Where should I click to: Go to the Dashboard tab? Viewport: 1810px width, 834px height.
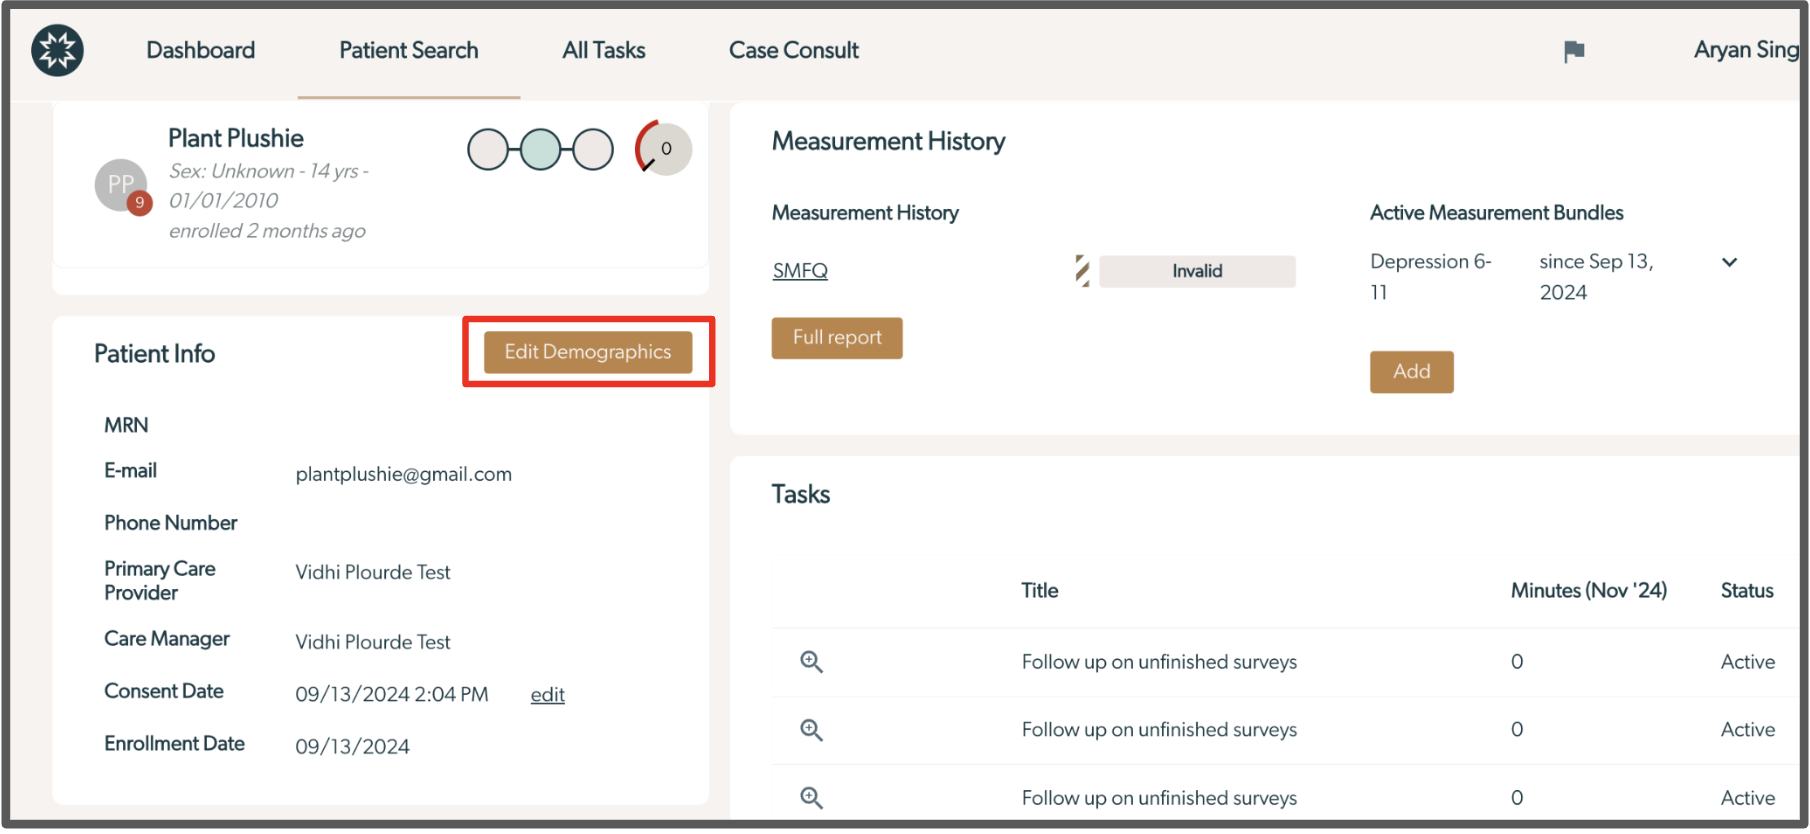200,50
